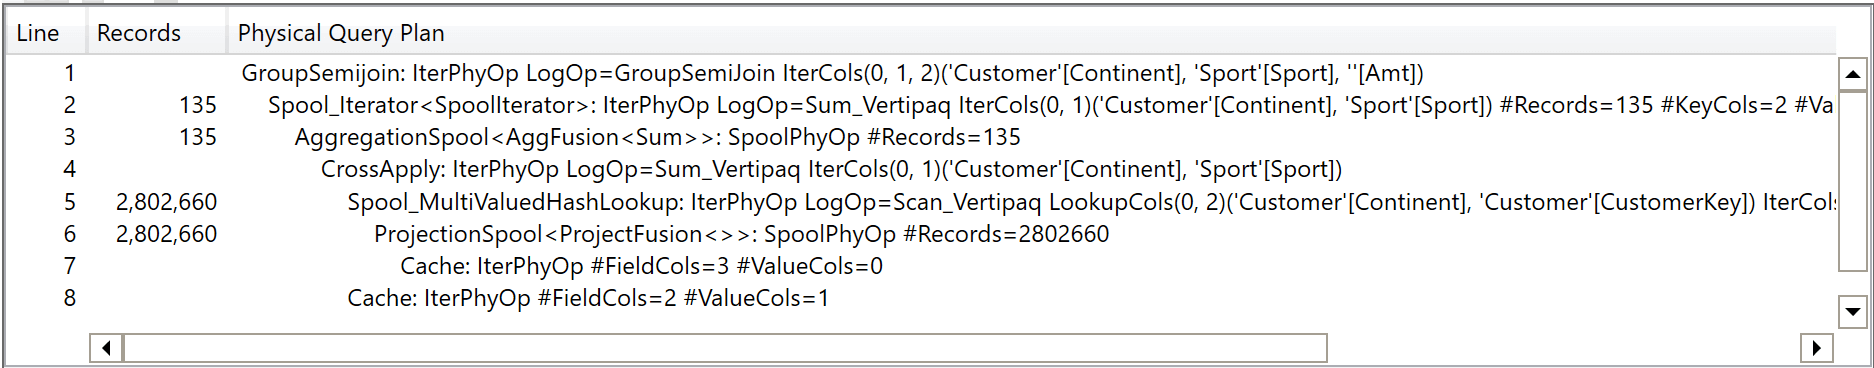This screenshot has width=1874, height=368.
Task: Click the Physical Query Plan column header
Action: [x=1031, y=33]
